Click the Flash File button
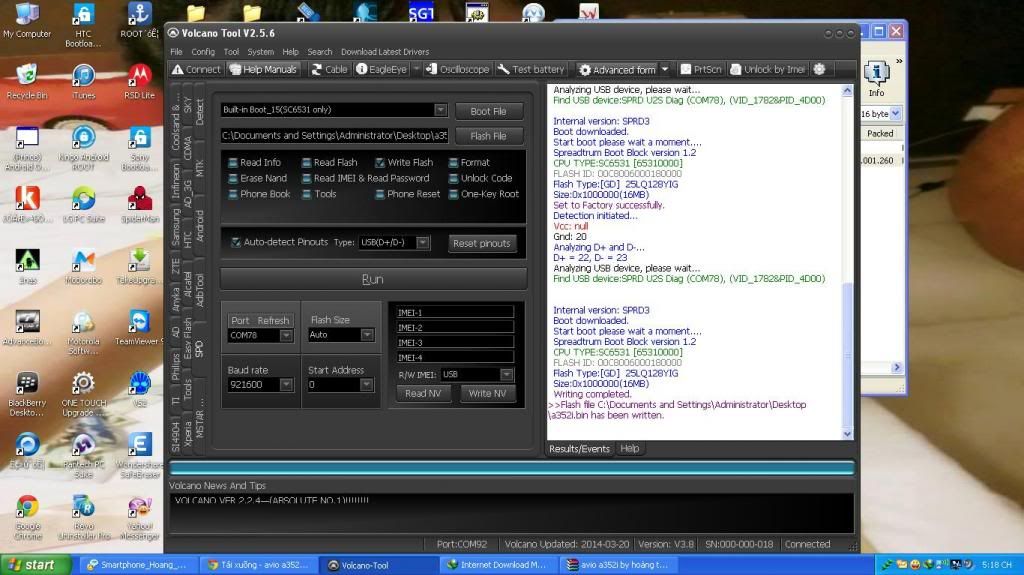 pyautogui.click(x=488, y=136)
